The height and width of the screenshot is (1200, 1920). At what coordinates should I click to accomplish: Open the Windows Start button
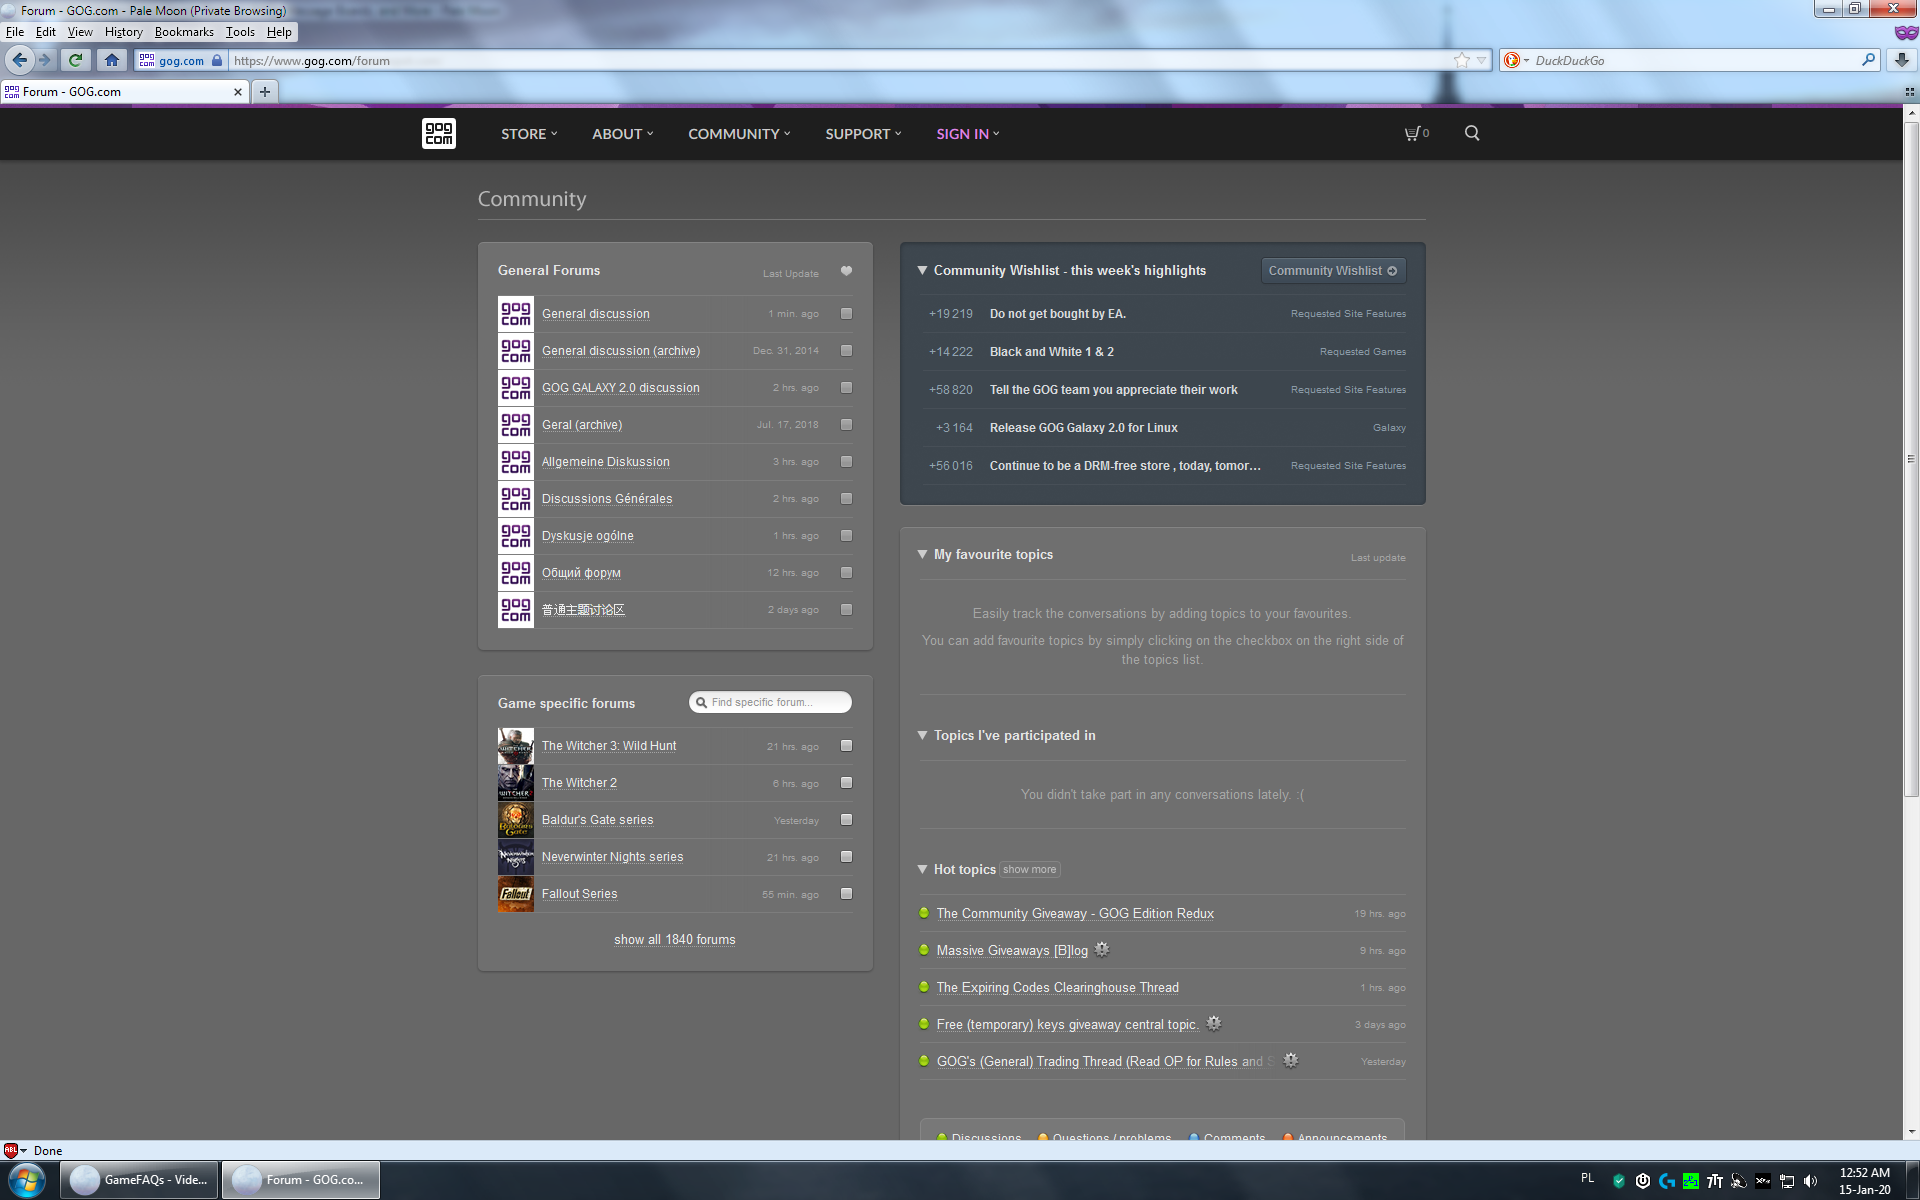pos(26,1180)
